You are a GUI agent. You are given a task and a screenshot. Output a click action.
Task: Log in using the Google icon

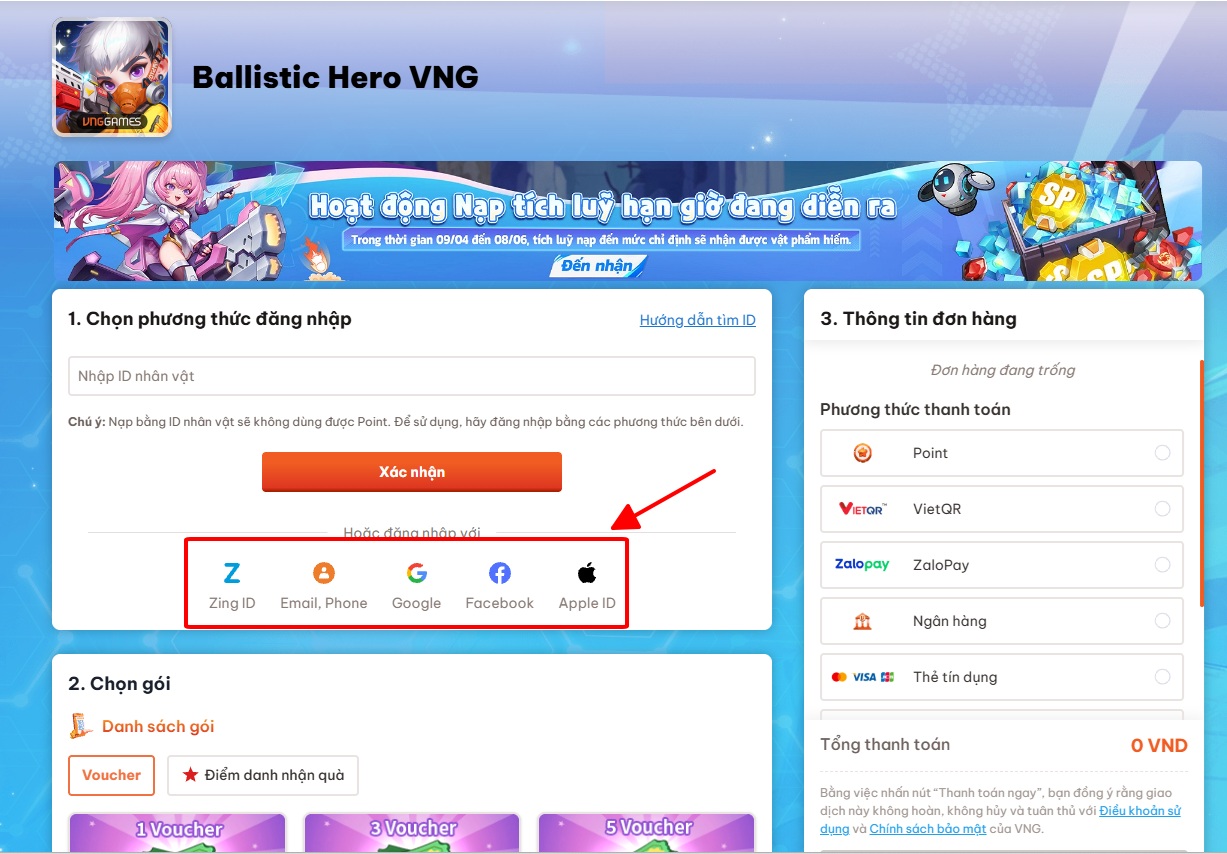coord(417,573)
